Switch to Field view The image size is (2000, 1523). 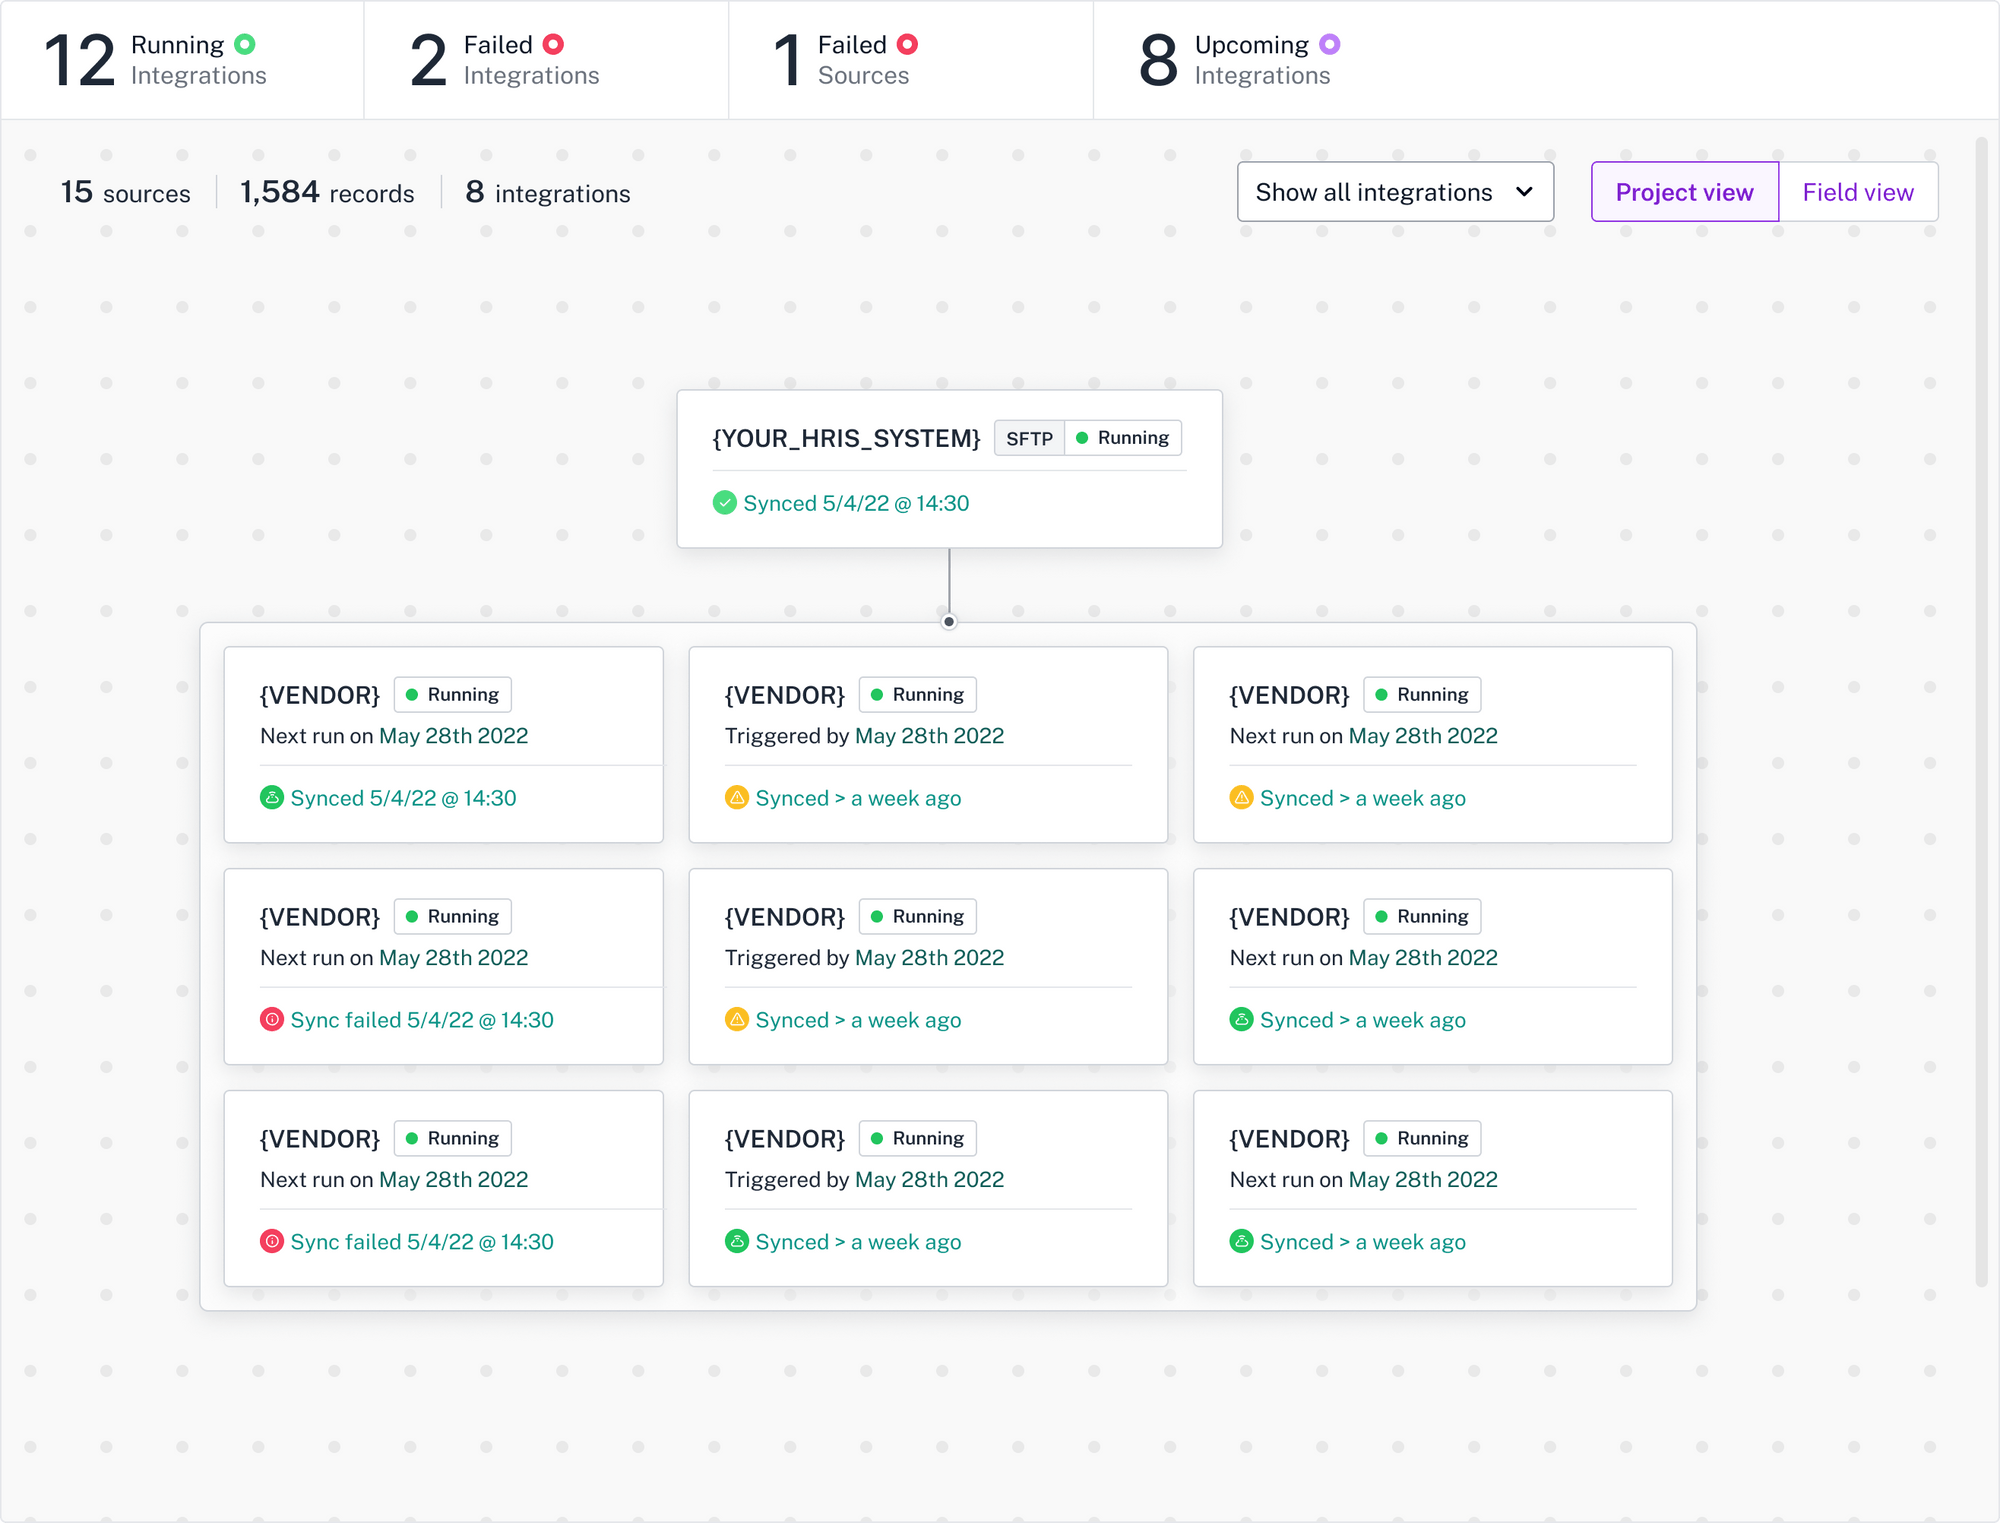1857,192
